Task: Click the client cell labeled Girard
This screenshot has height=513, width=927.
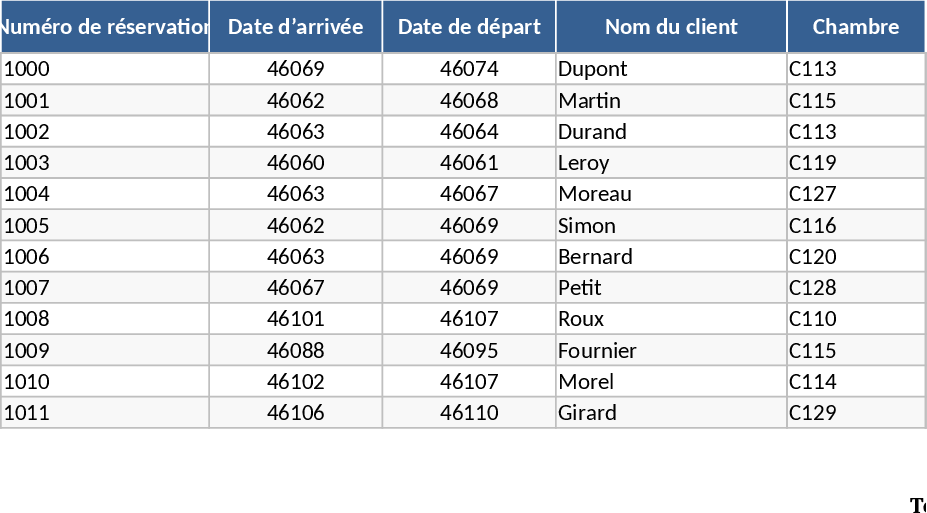Action: tap(671, 413)
